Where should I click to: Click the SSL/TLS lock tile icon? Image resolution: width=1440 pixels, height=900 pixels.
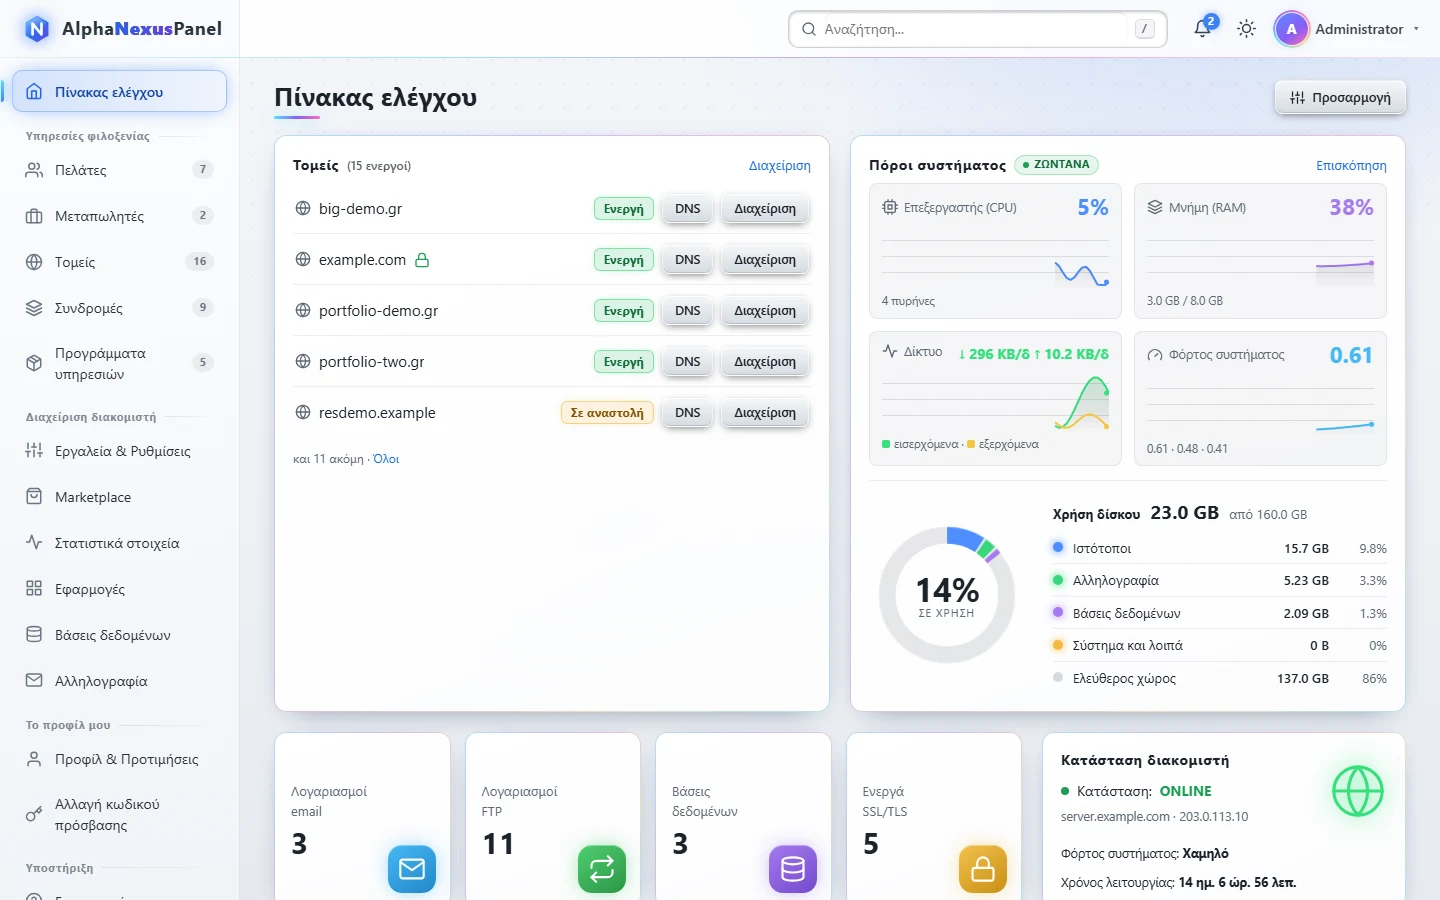click(x=983, y=869)
